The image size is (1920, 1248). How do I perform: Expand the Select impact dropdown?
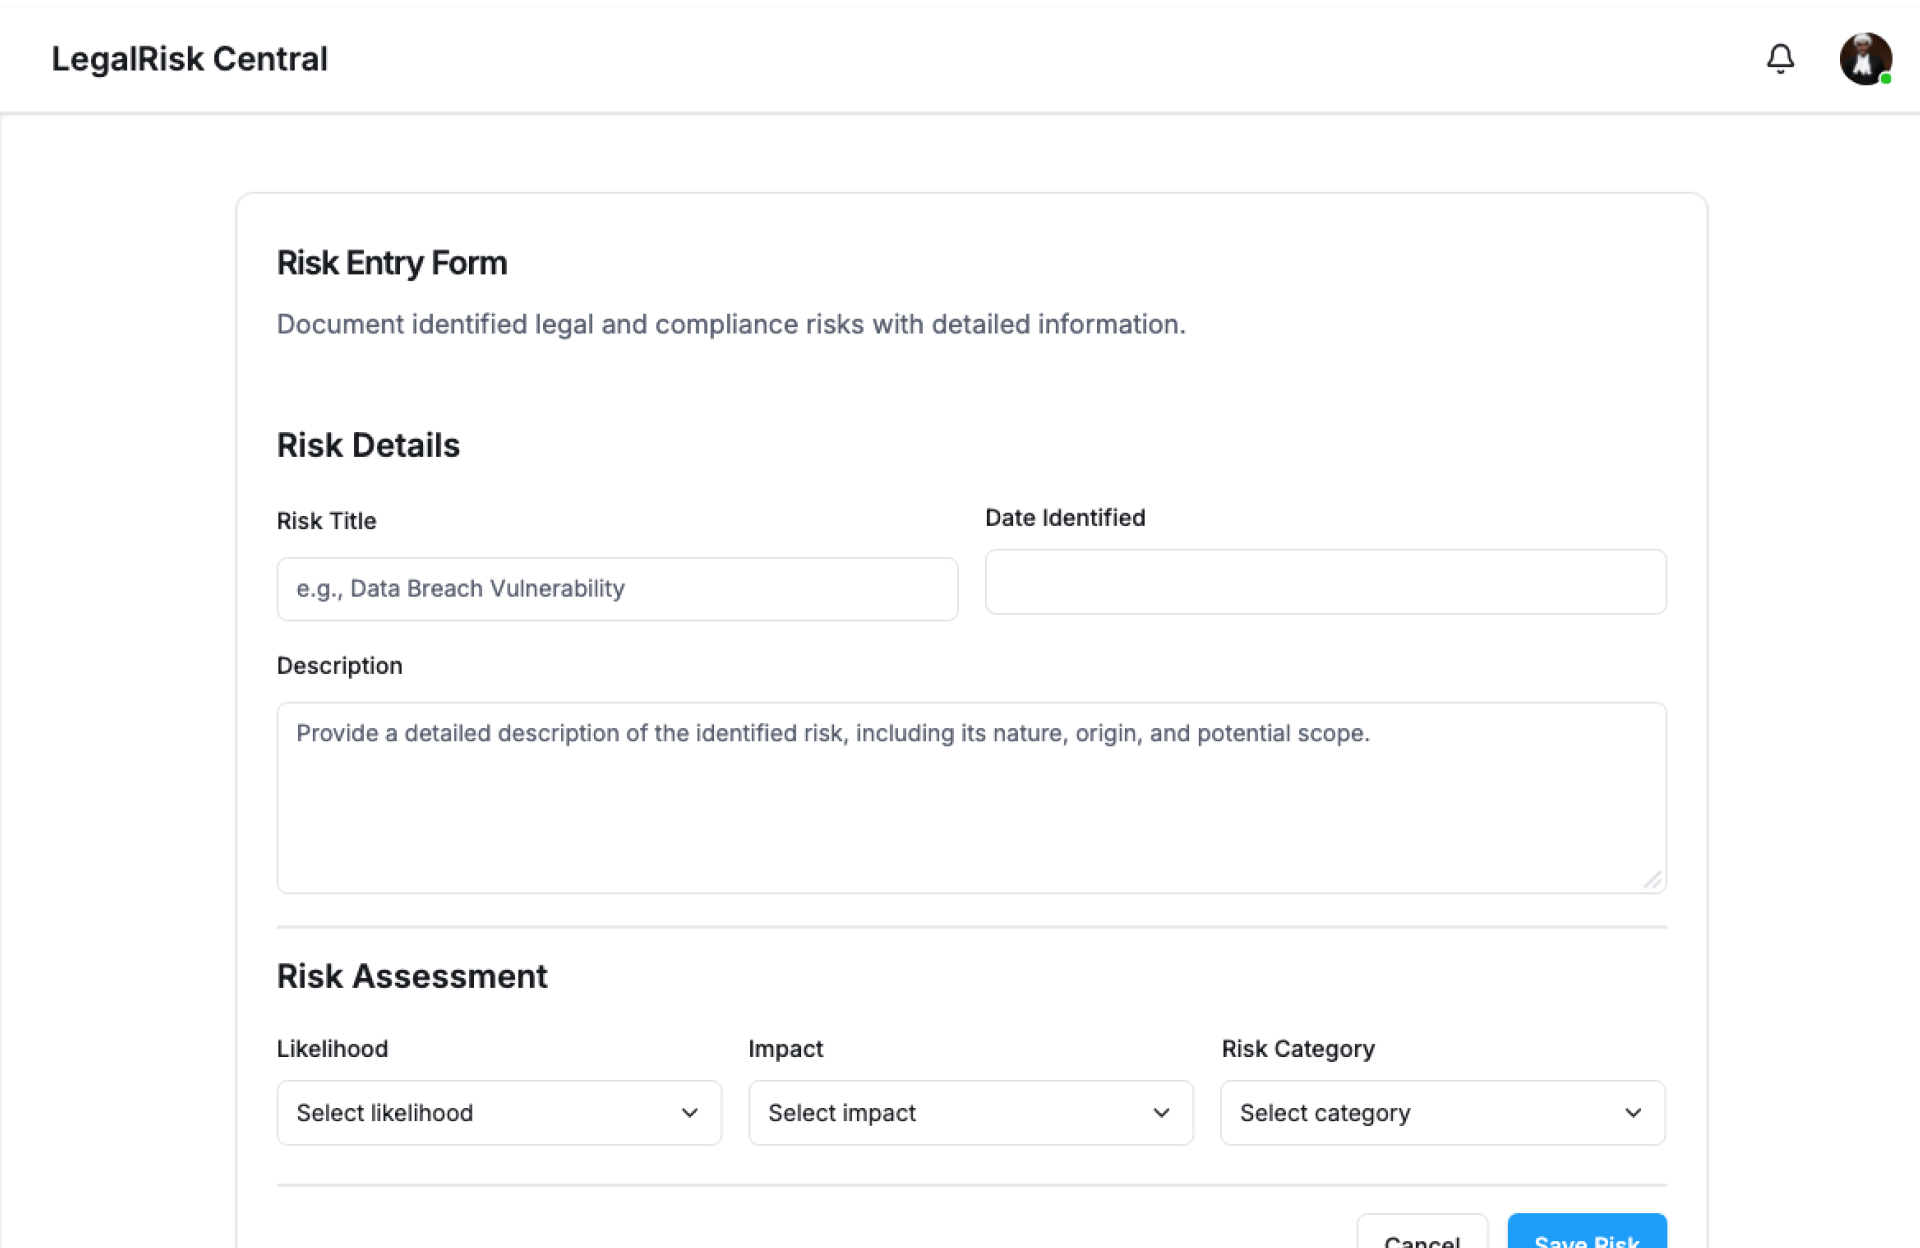(970, 1113)
